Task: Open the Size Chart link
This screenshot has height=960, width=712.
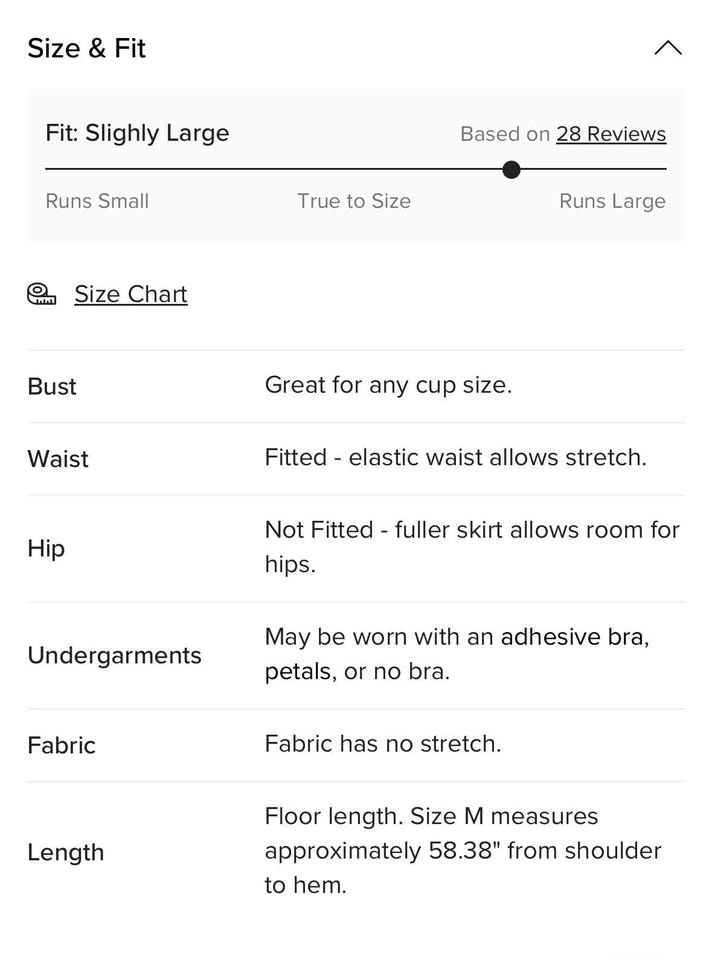Action: (131, 294)
